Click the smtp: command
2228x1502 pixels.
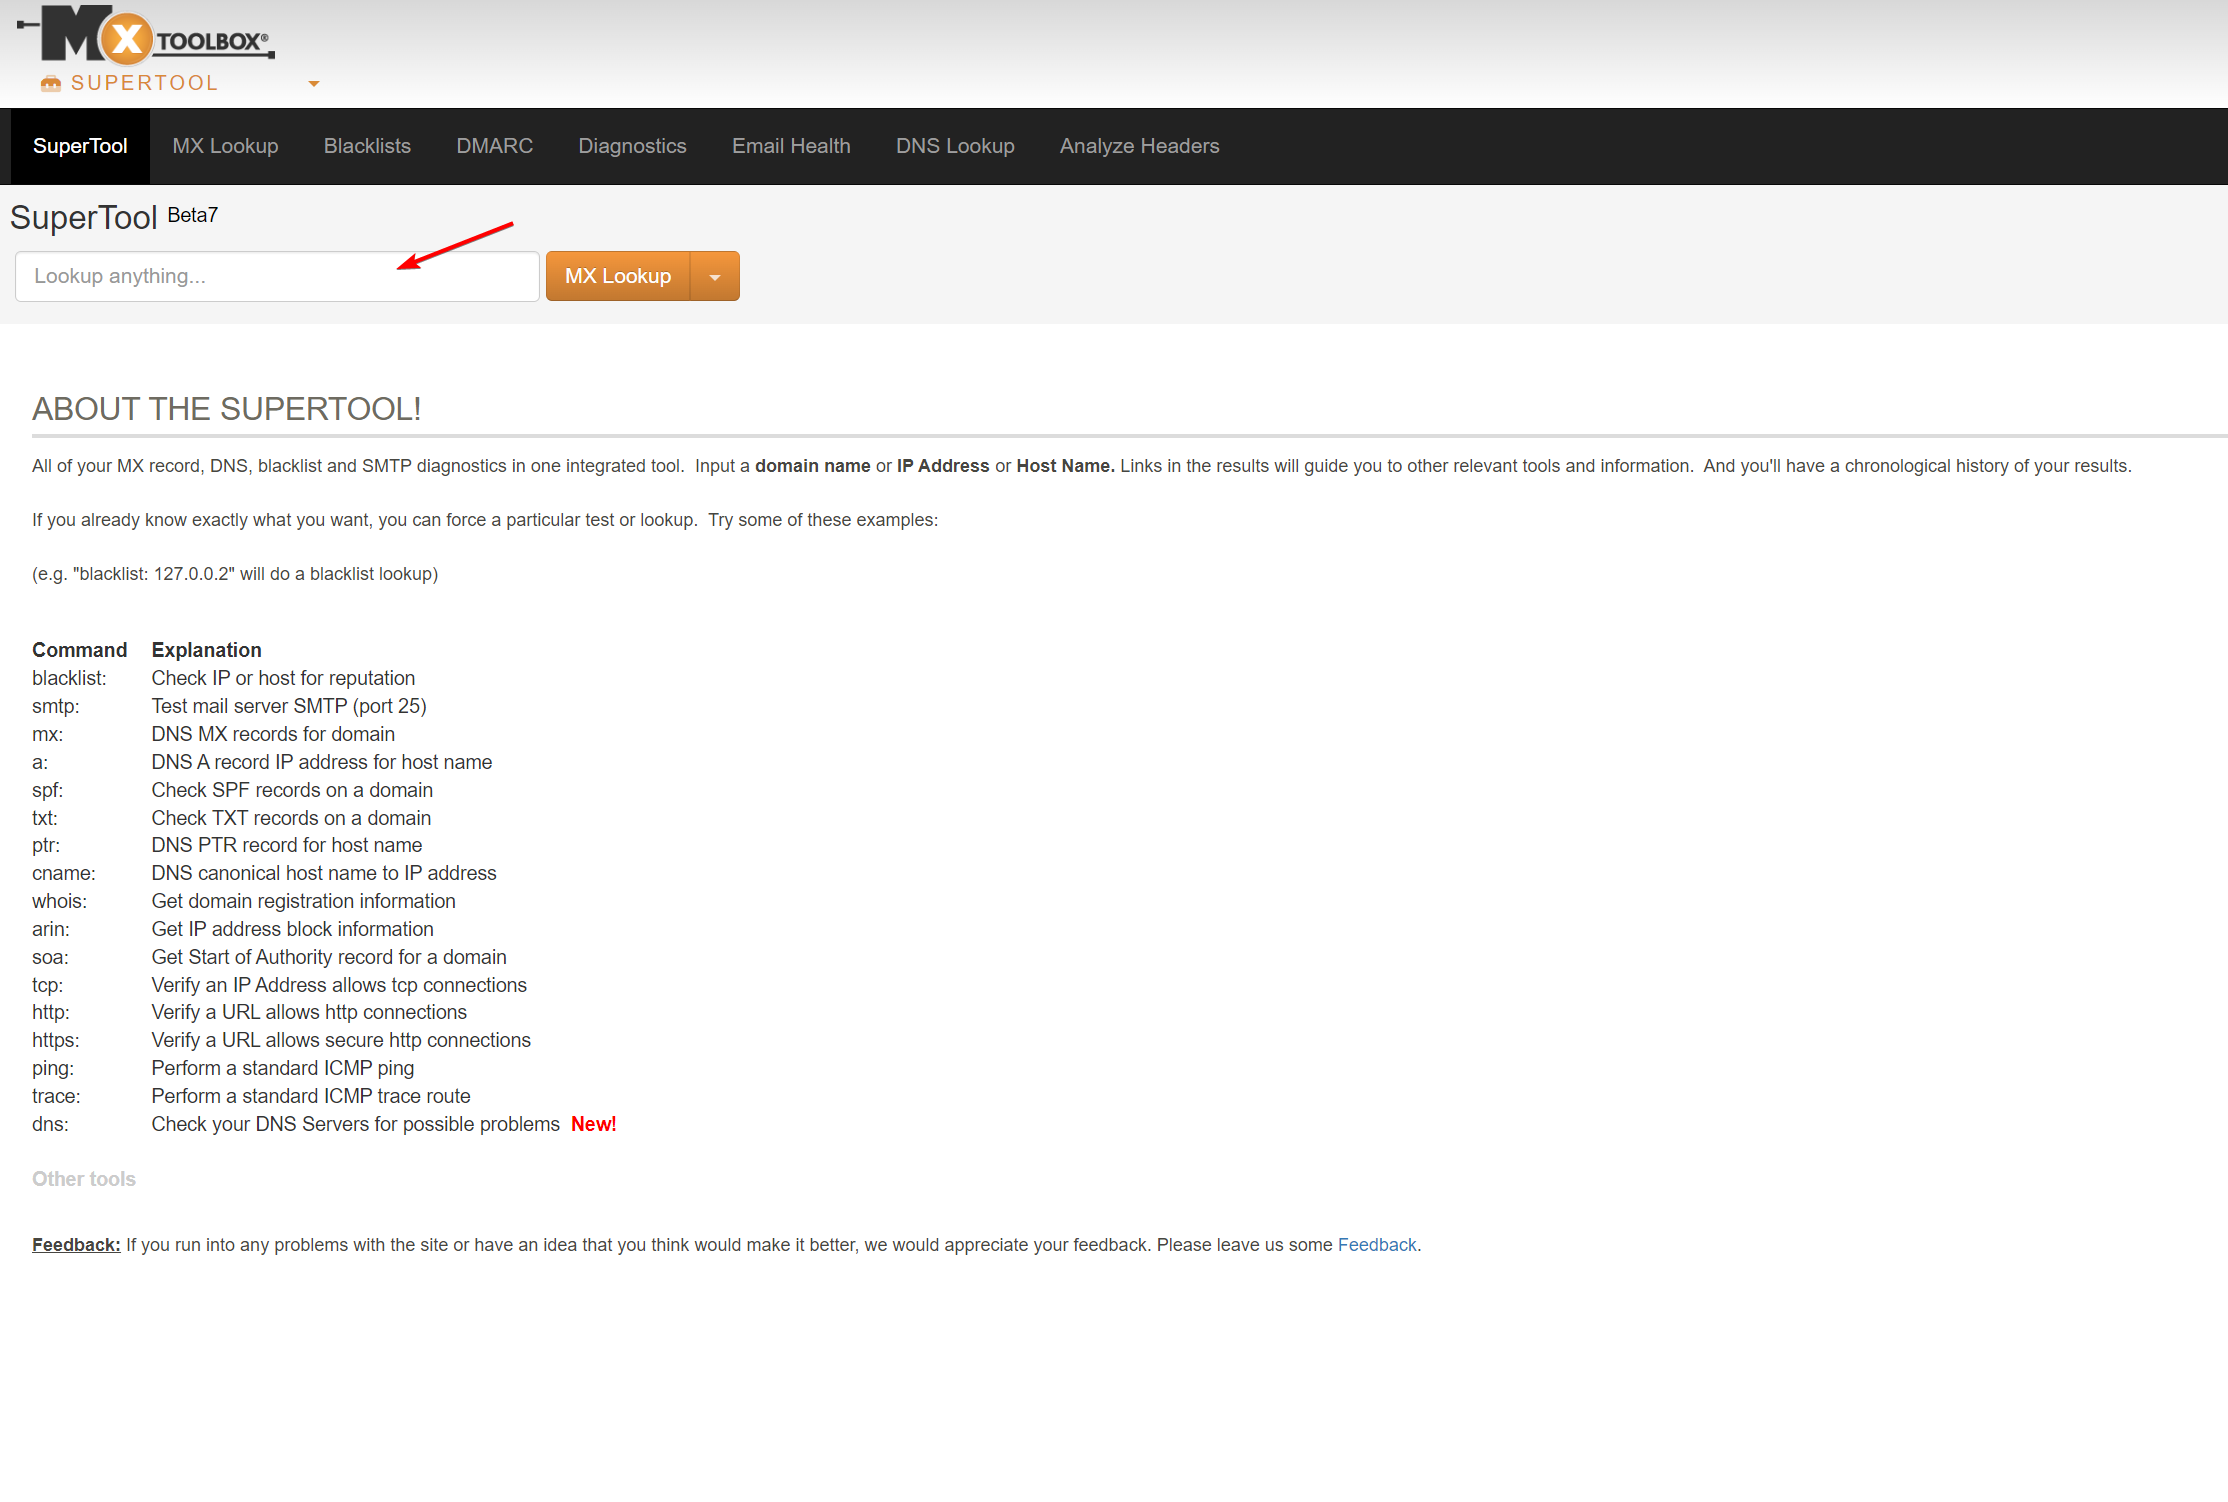[x=56, y=706]
